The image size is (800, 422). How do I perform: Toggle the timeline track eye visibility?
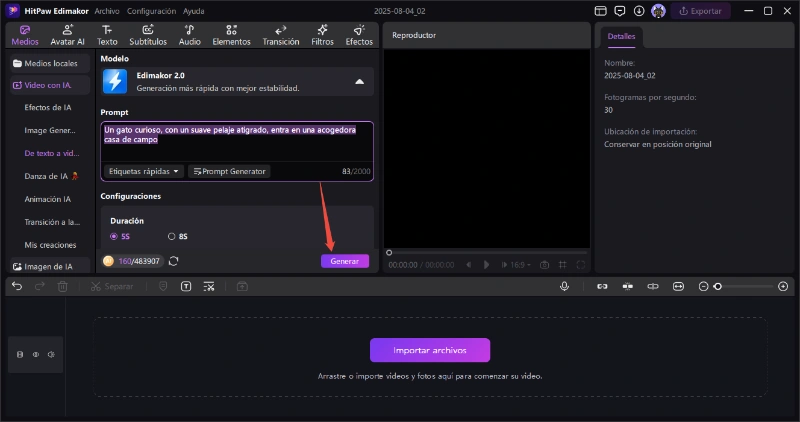35,354
